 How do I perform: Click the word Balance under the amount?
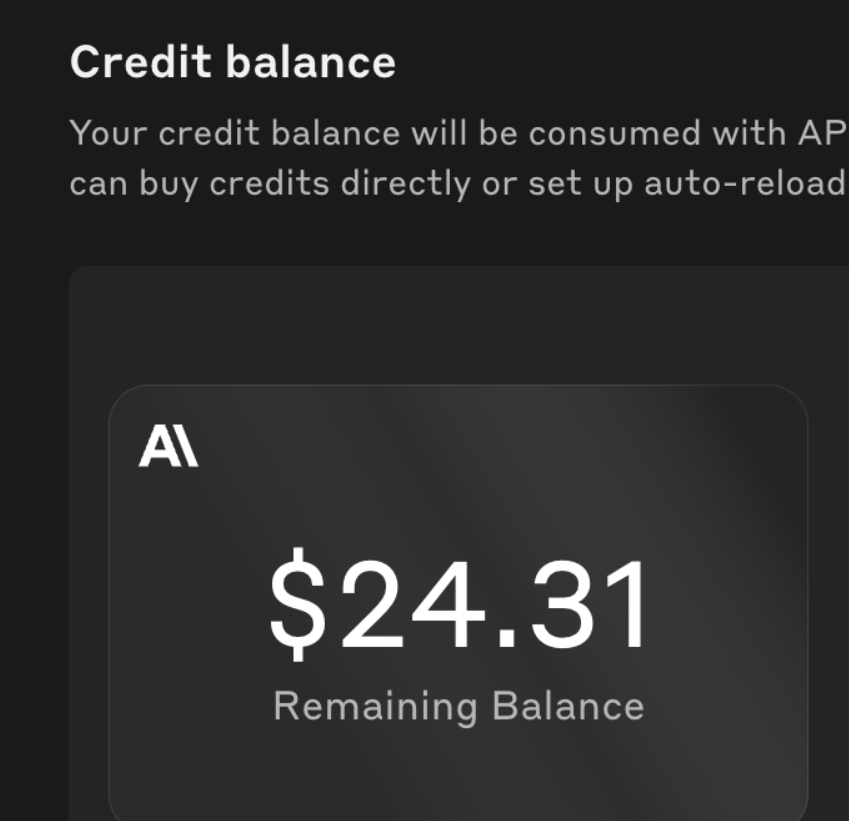[x=568, y=706]
